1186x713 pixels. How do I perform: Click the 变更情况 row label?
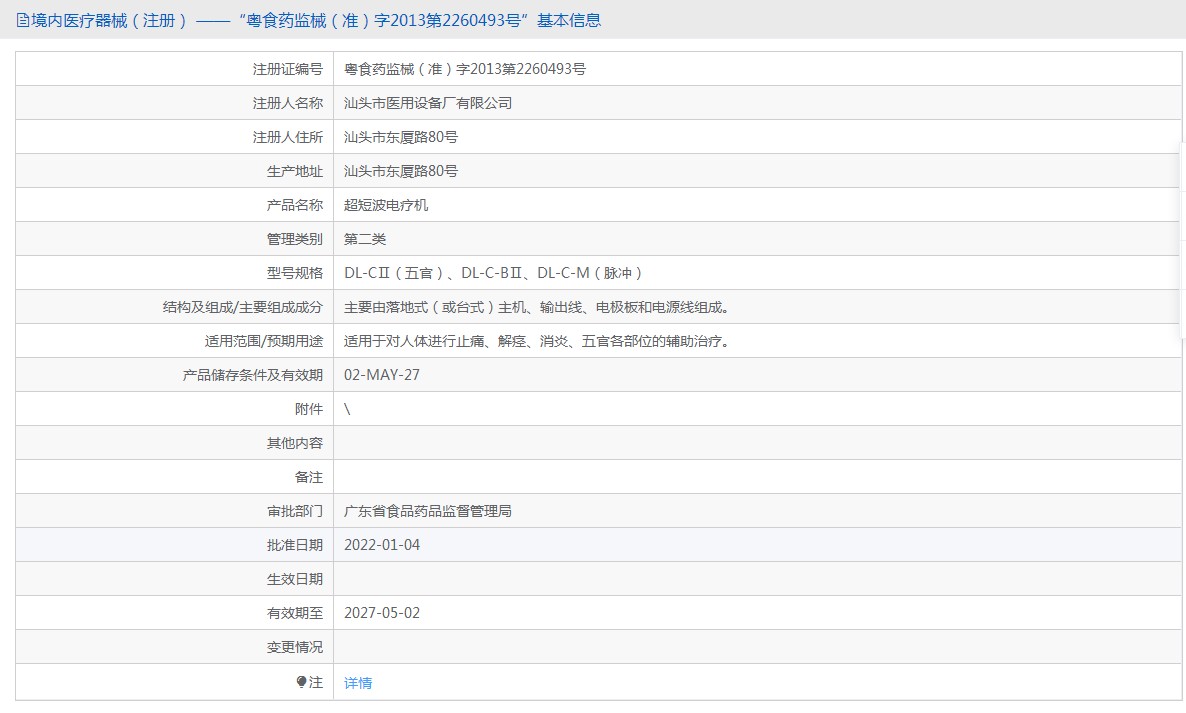(295, 647)
